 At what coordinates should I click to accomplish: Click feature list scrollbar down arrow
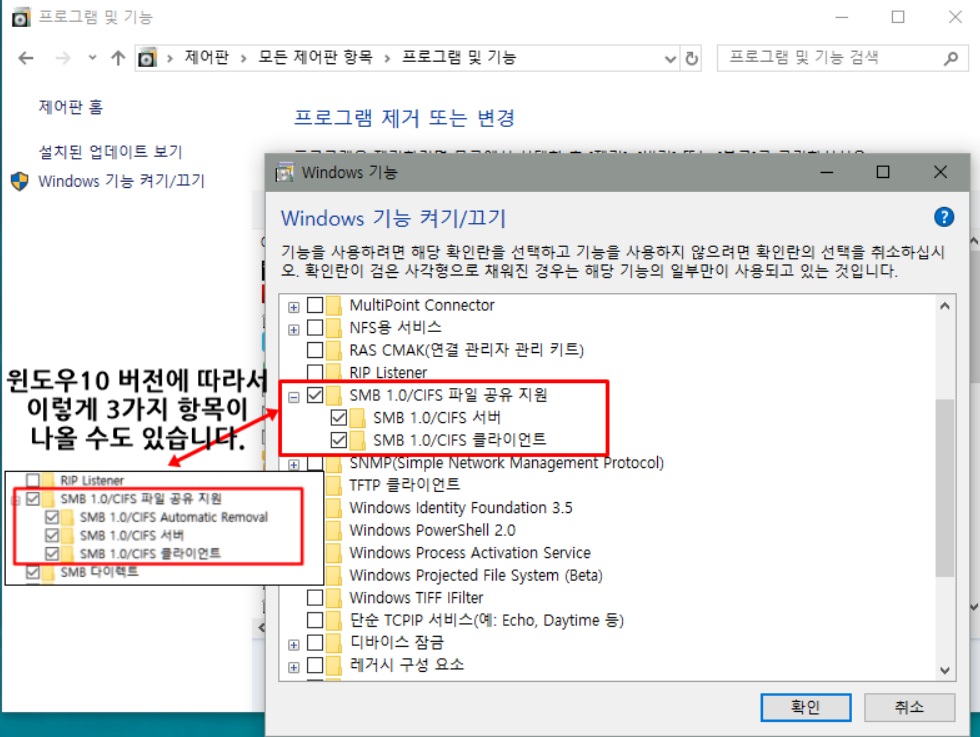pyautogui.click(x=945, y=671)
